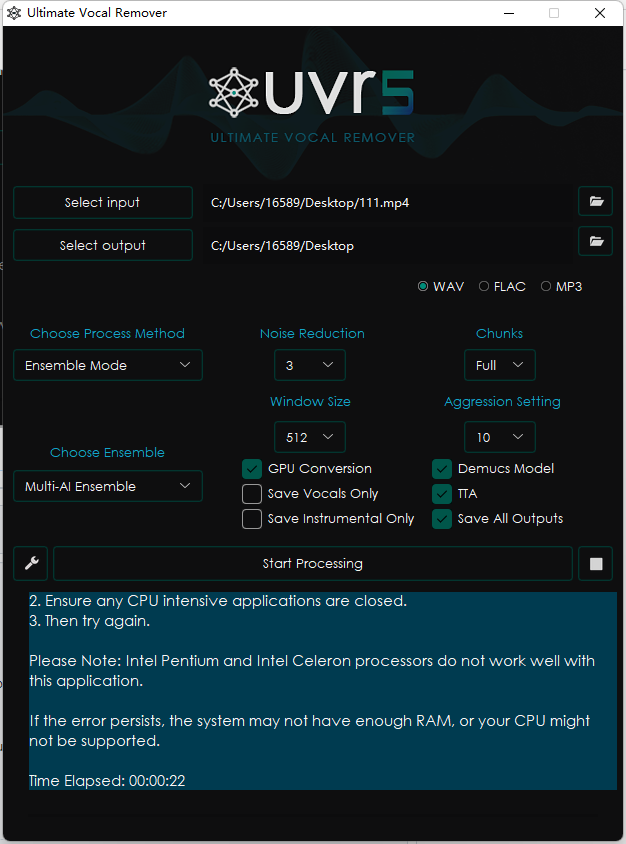Click the '3. Then try again.' line
This screenshot has height=844, width=626.
point(89,621)
